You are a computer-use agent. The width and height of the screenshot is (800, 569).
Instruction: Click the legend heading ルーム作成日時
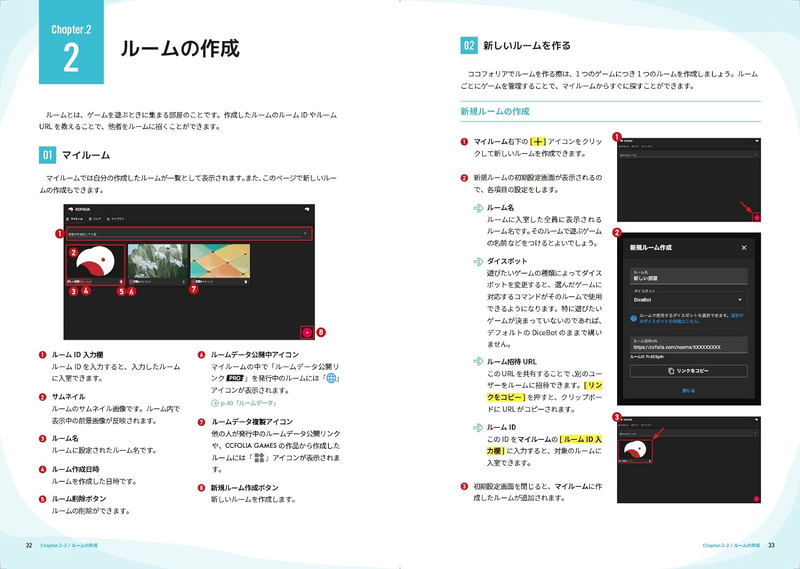click(76, 469)
